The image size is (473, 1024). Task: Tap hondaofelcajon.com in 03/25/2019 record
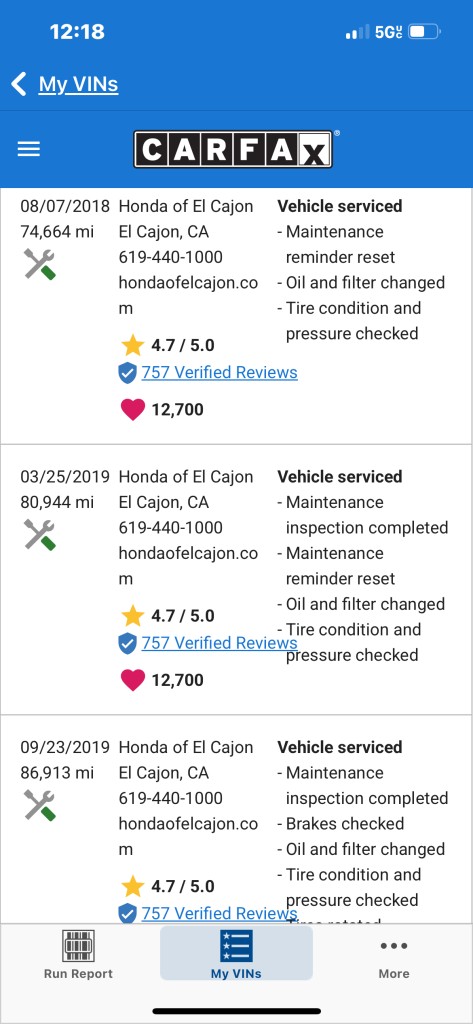click(188, 566)
